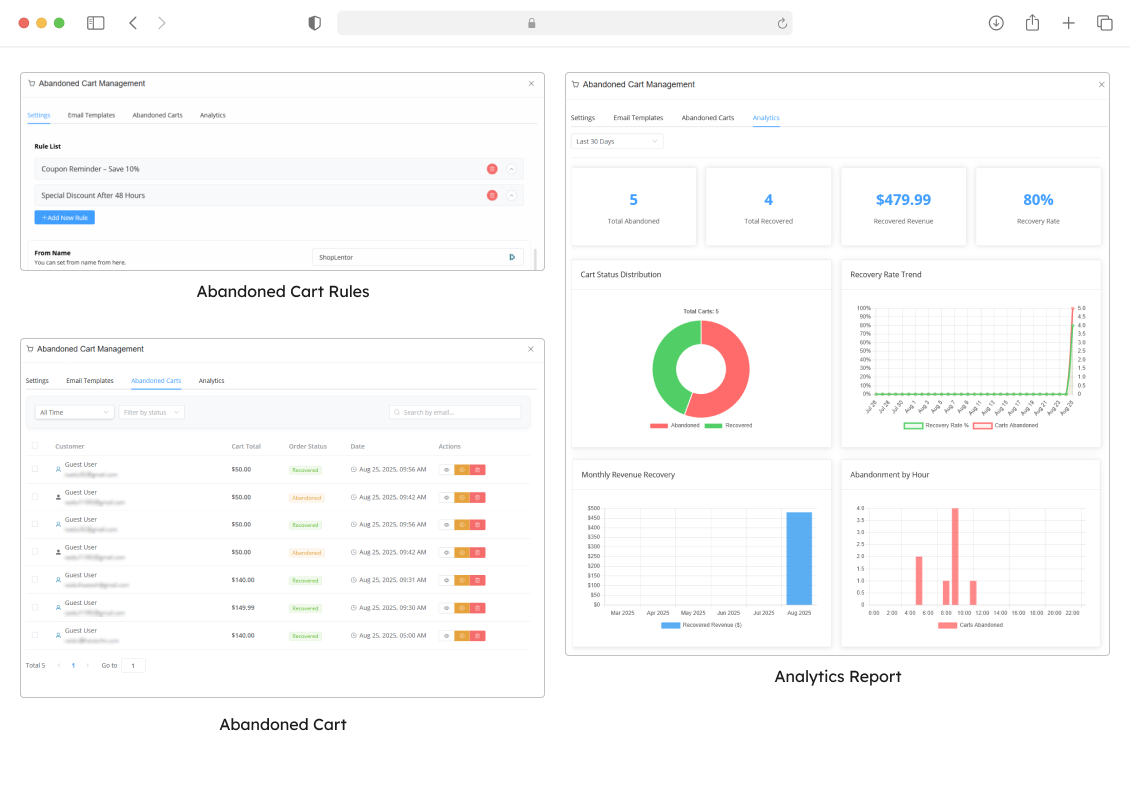Click the red trash icon in the first cart row
This screenshot has width=1130, height=790.
(x=478, y=469)
